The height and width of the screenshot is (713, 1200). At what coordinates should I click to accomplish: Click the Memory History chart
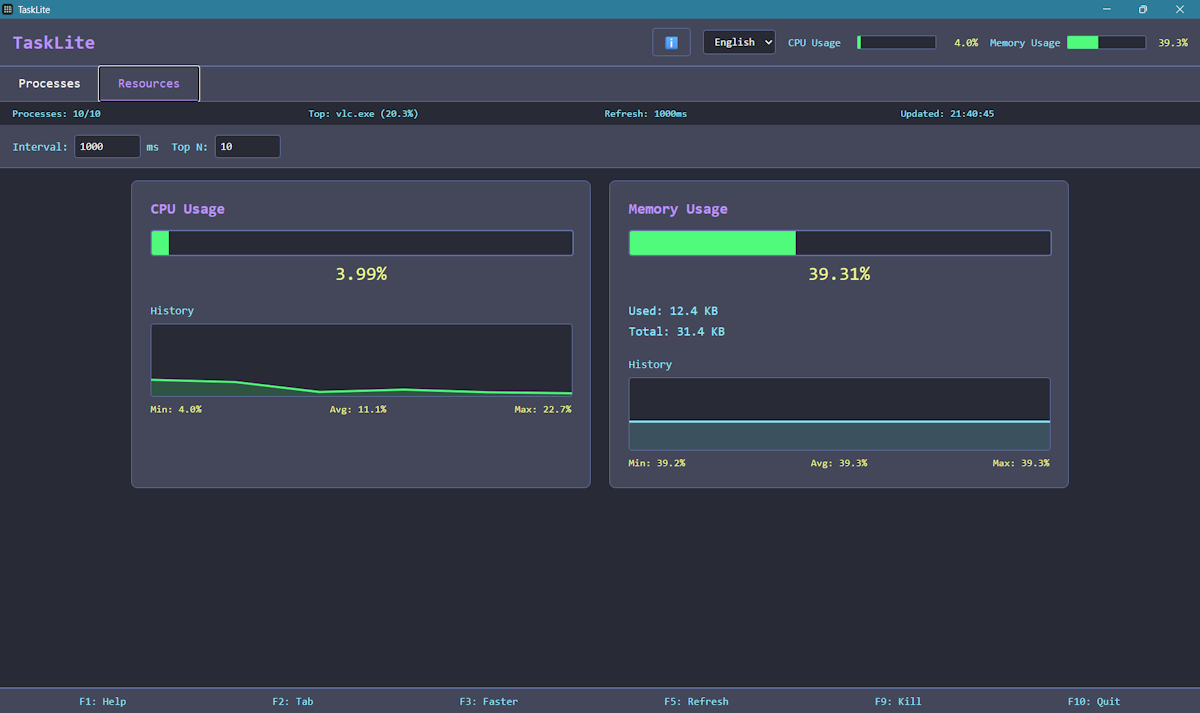tap(839, 414)
